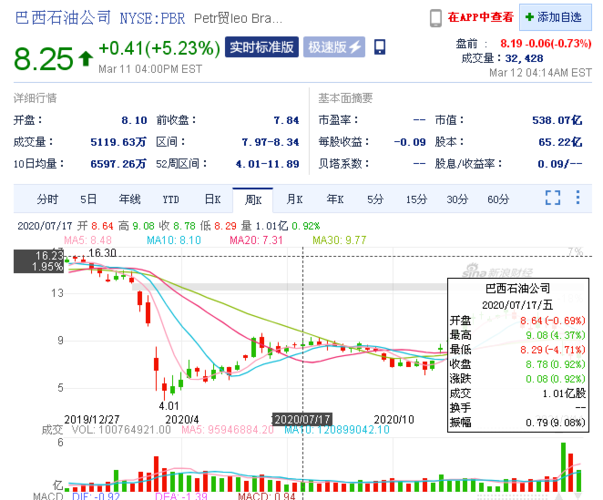Viewport: 603px width, 500px height.
Task: Click the tablet icon beside 极速版
Action: (x=380, y=47)
